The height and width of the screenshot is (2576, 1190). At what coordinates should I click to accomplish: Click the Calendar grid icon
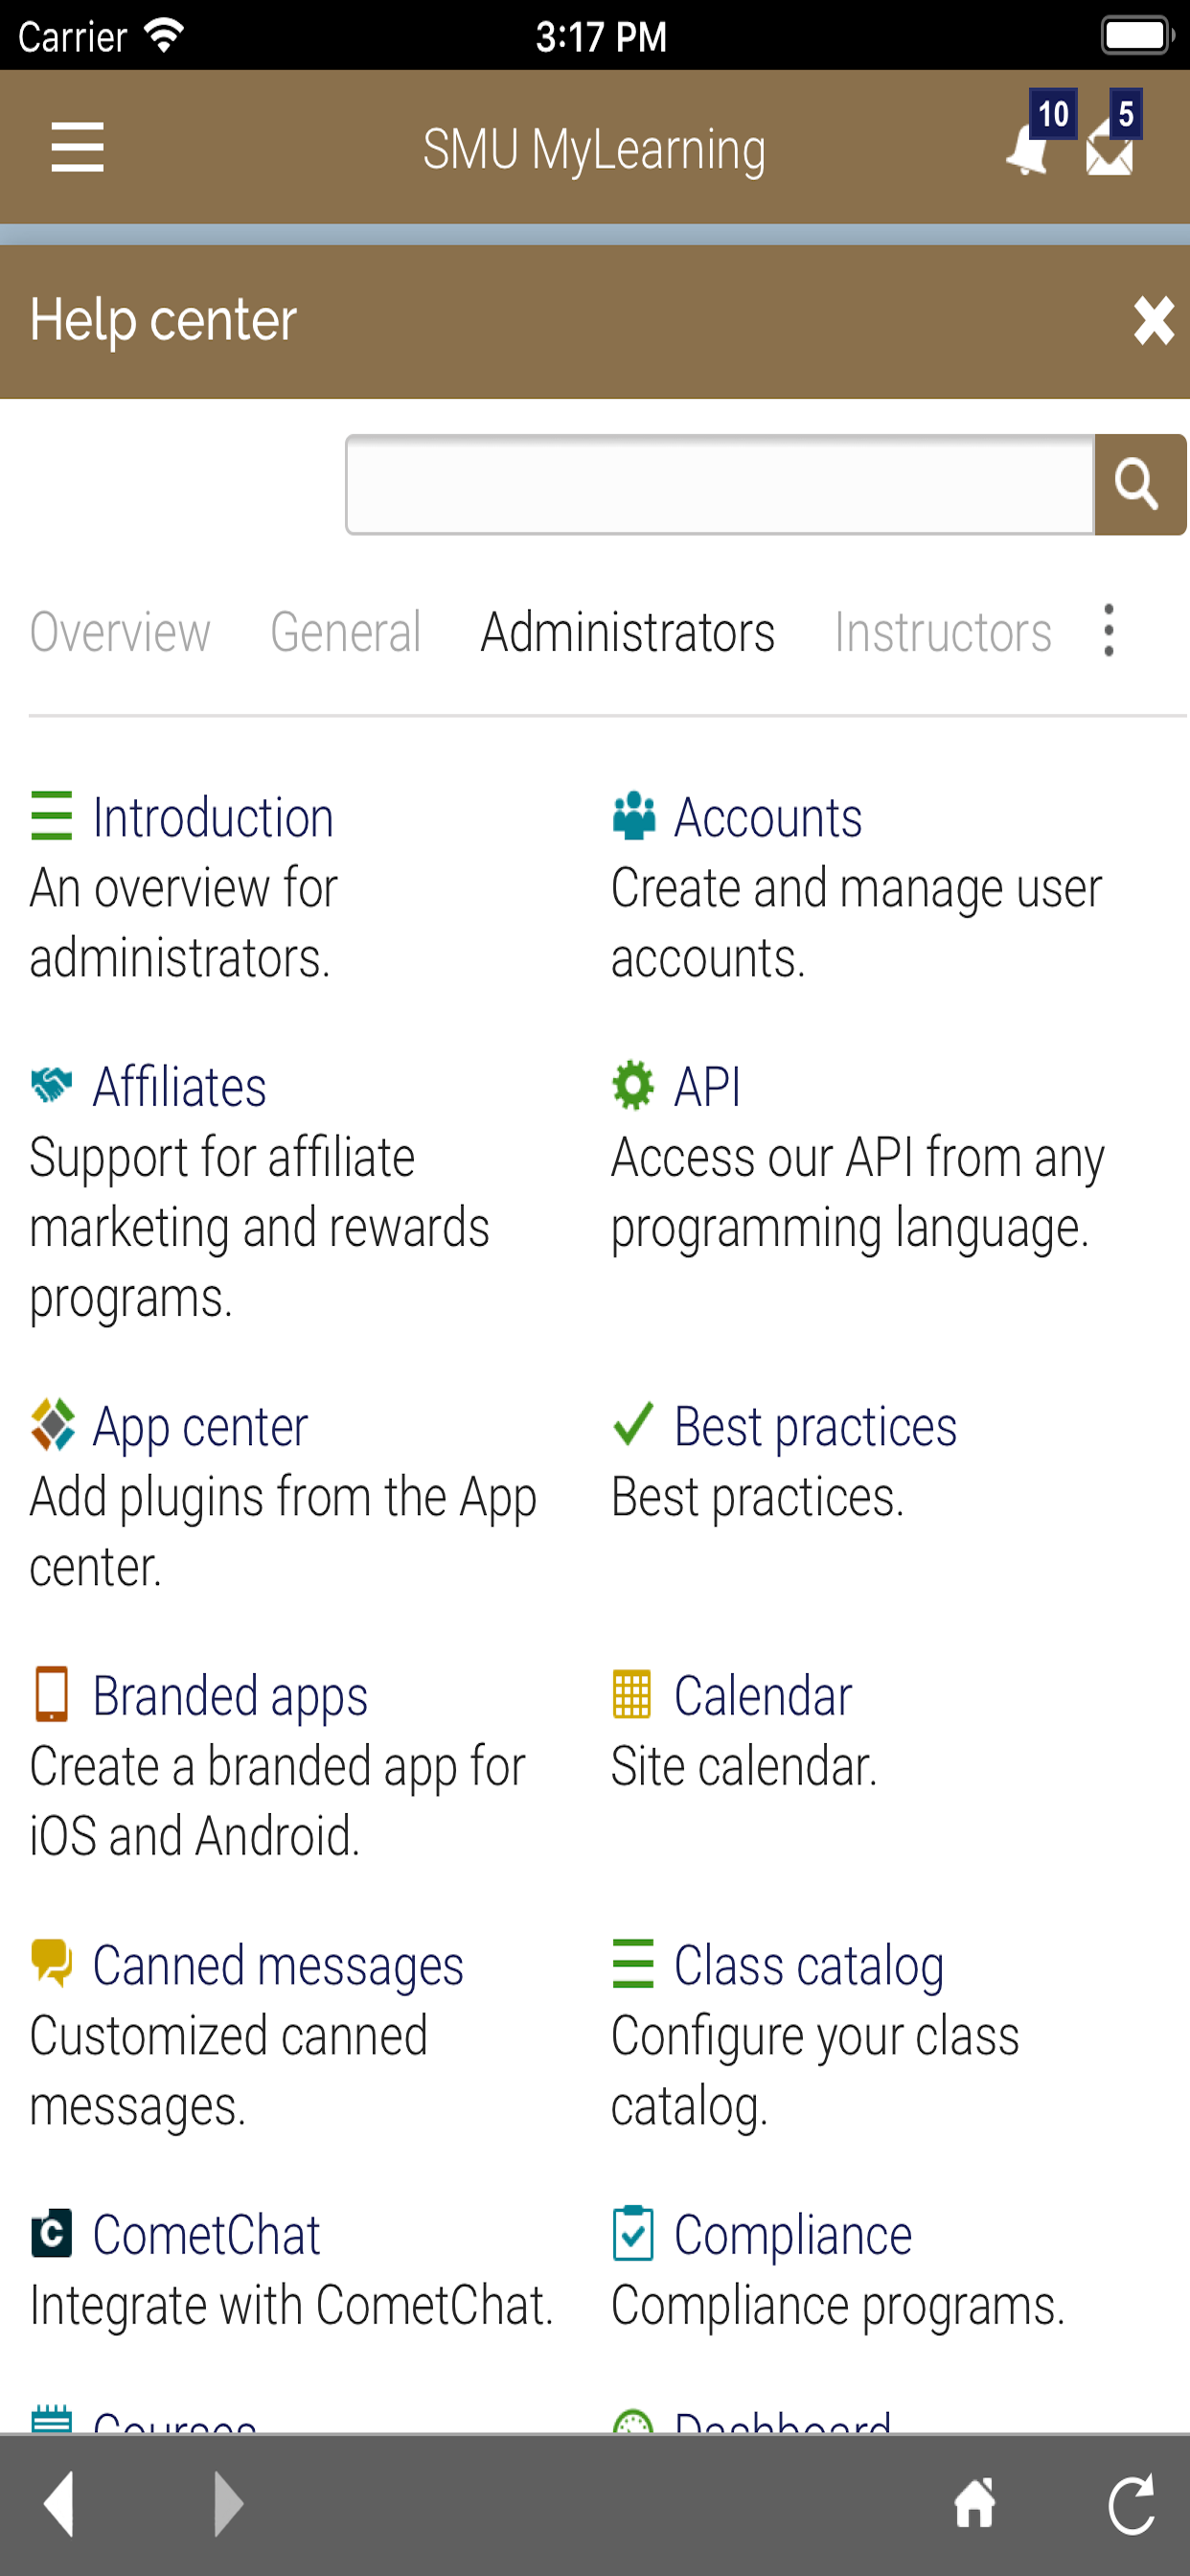[632, 1694]
